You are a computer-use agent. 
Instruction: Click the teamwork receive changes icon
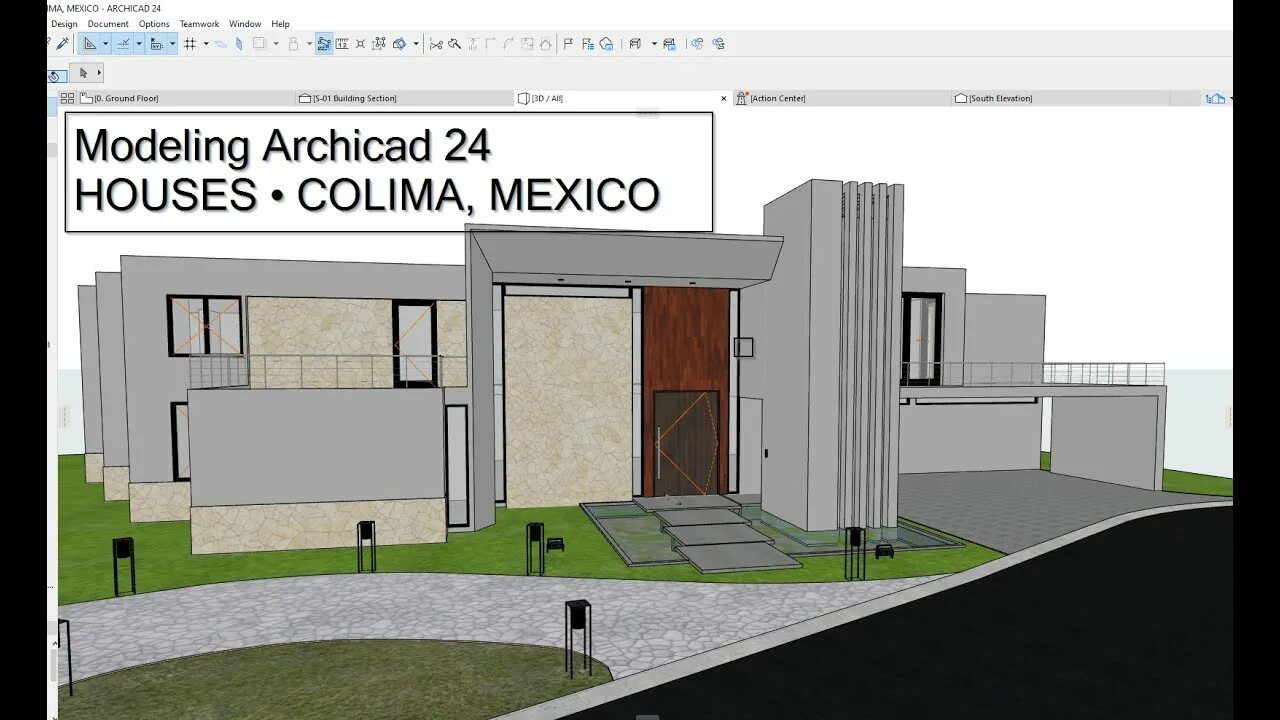[719, 44]
